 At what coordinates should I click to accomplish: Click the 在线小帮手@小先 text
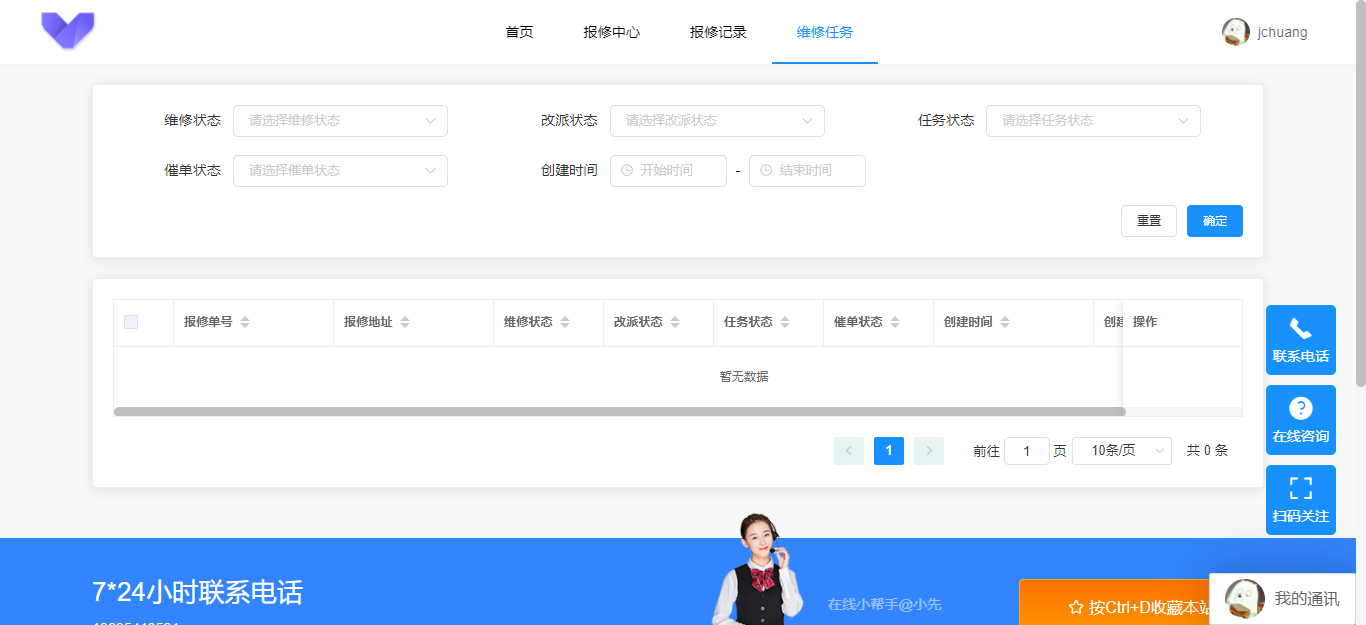pos(884,604)
